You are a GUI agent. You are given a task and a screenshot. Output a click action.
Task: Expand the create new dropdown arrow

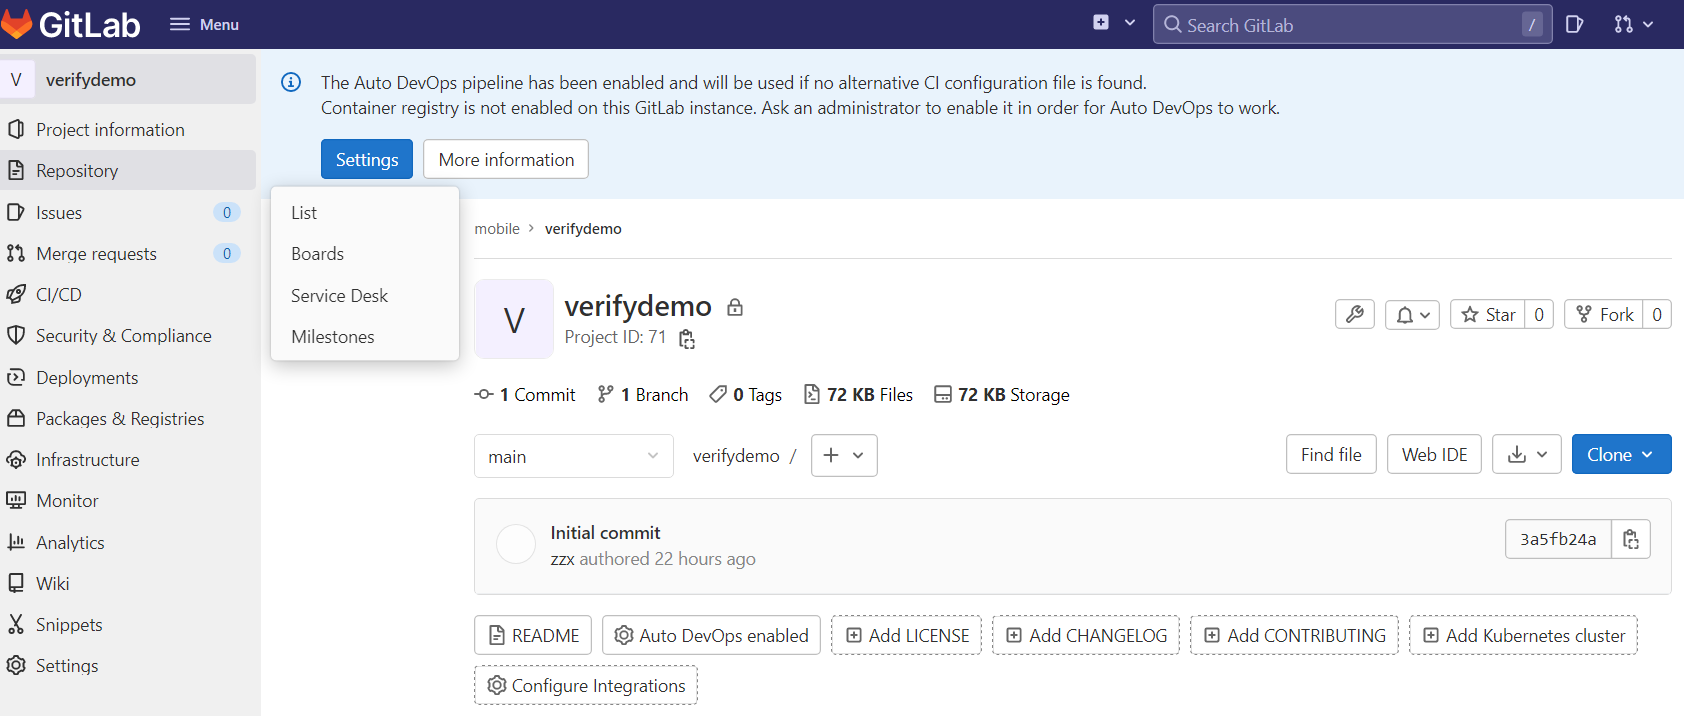pyautogui.click(x=1130, y=22)
